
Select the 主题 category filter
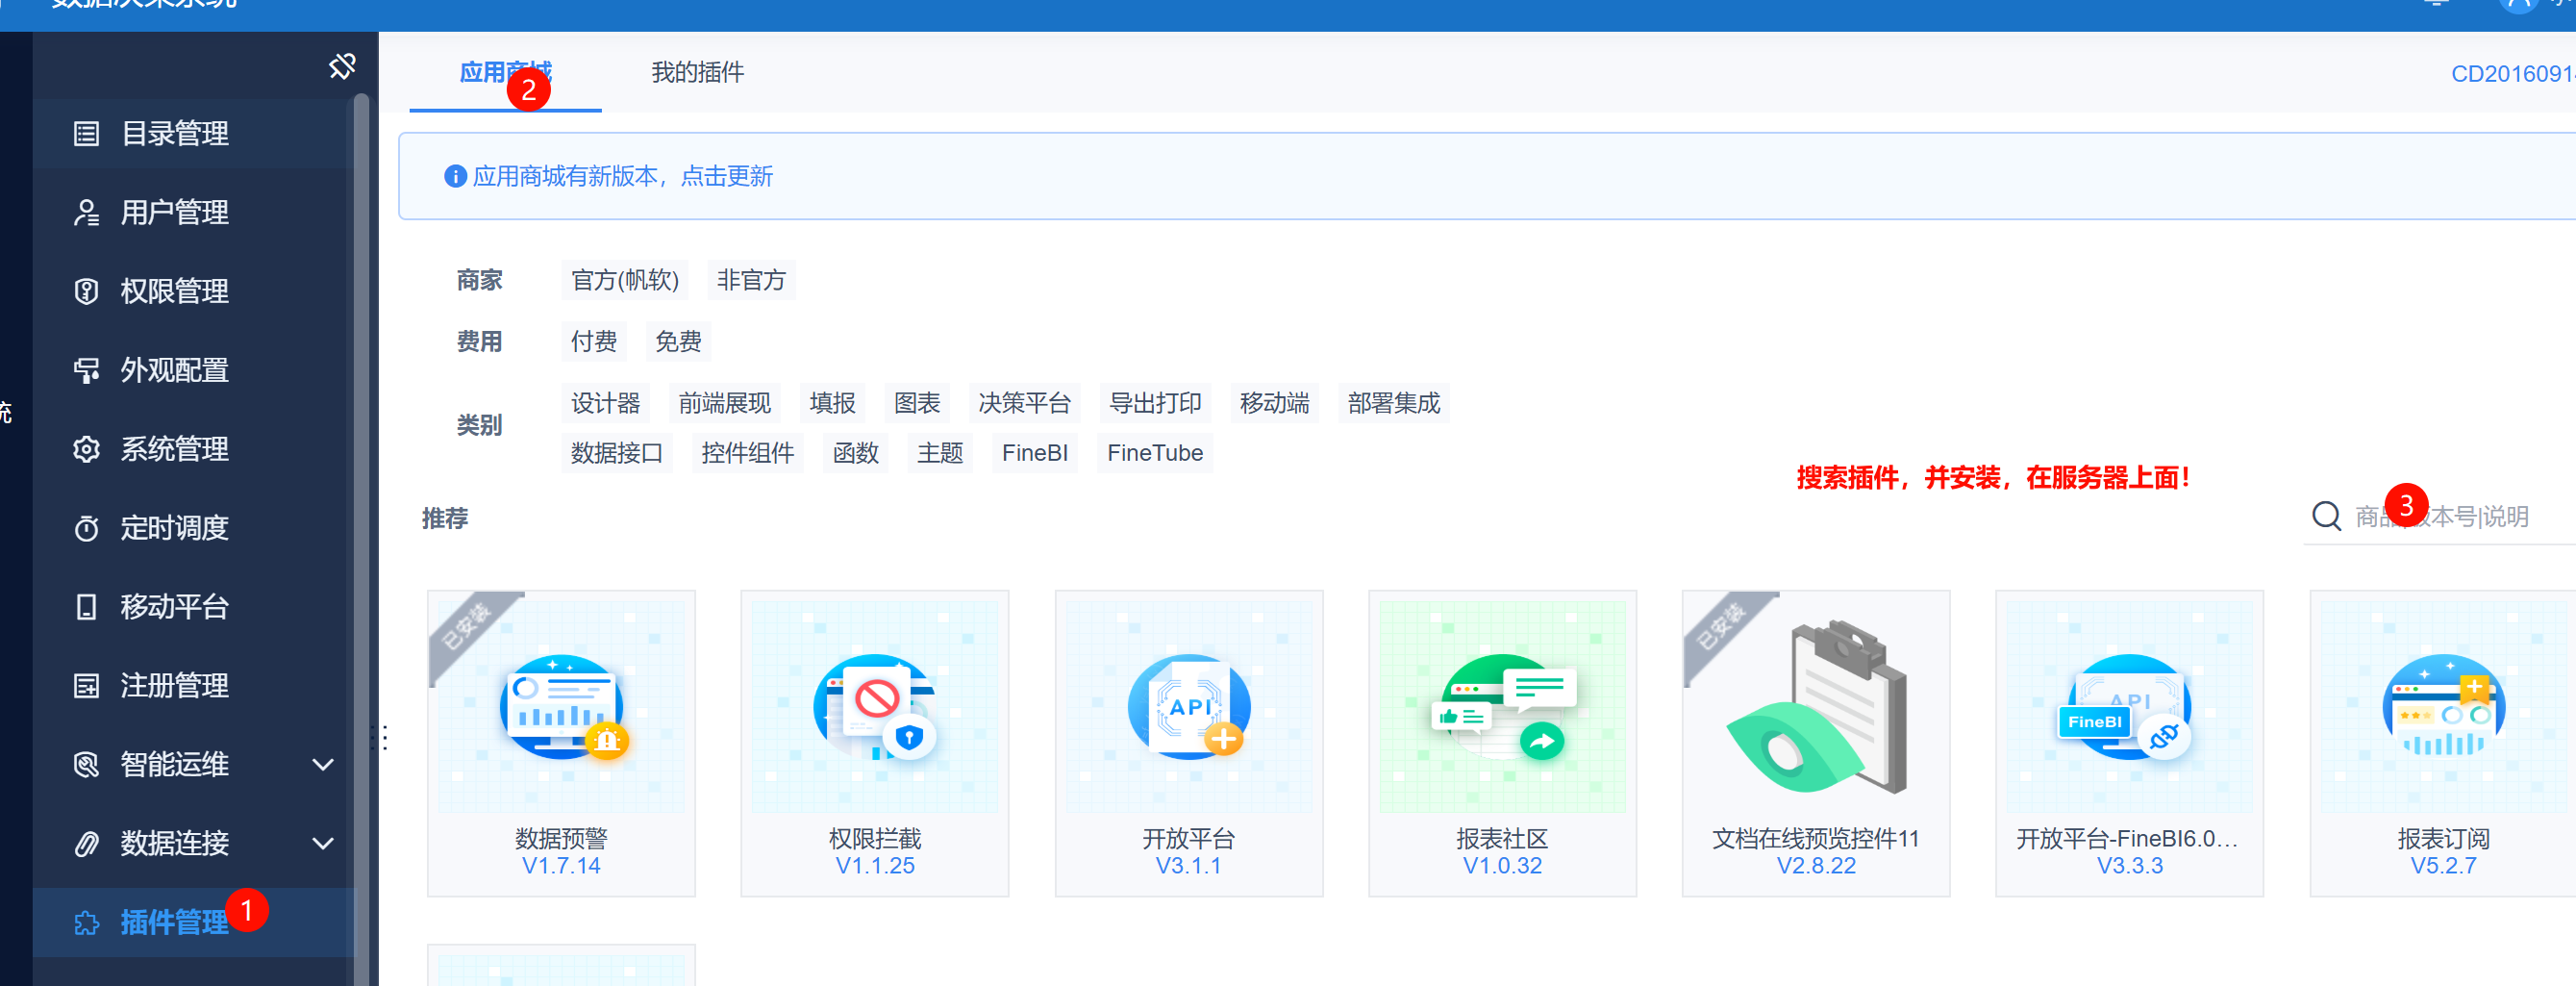(x=940, y=454)
